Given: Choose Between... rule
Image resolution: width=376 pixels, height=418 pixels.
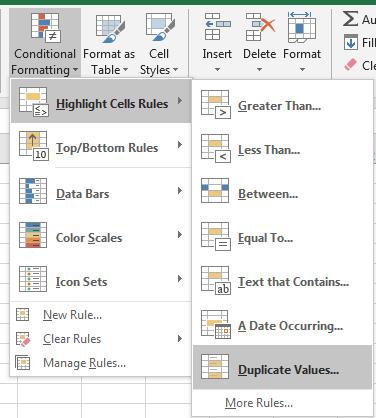Looking at the screenshot, I should (282, 193).
